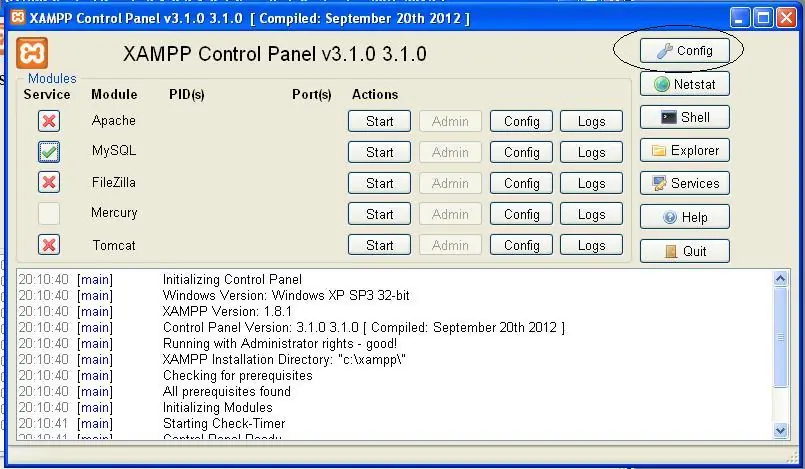Select the FileZilla module name
The width and height of the screenshot is (805, 469).
[x=113, y=182]
